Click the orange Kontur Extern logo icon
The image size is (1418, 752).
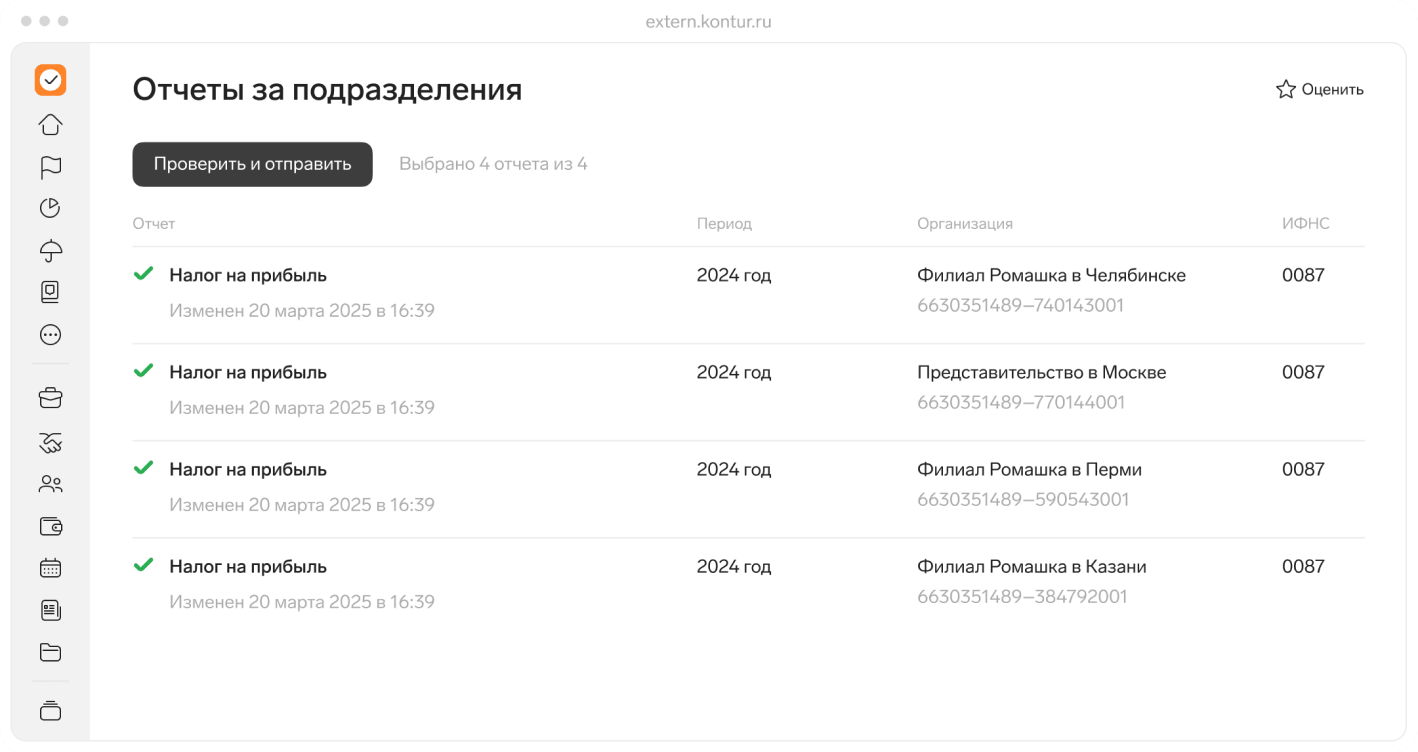tap(50, 80)
